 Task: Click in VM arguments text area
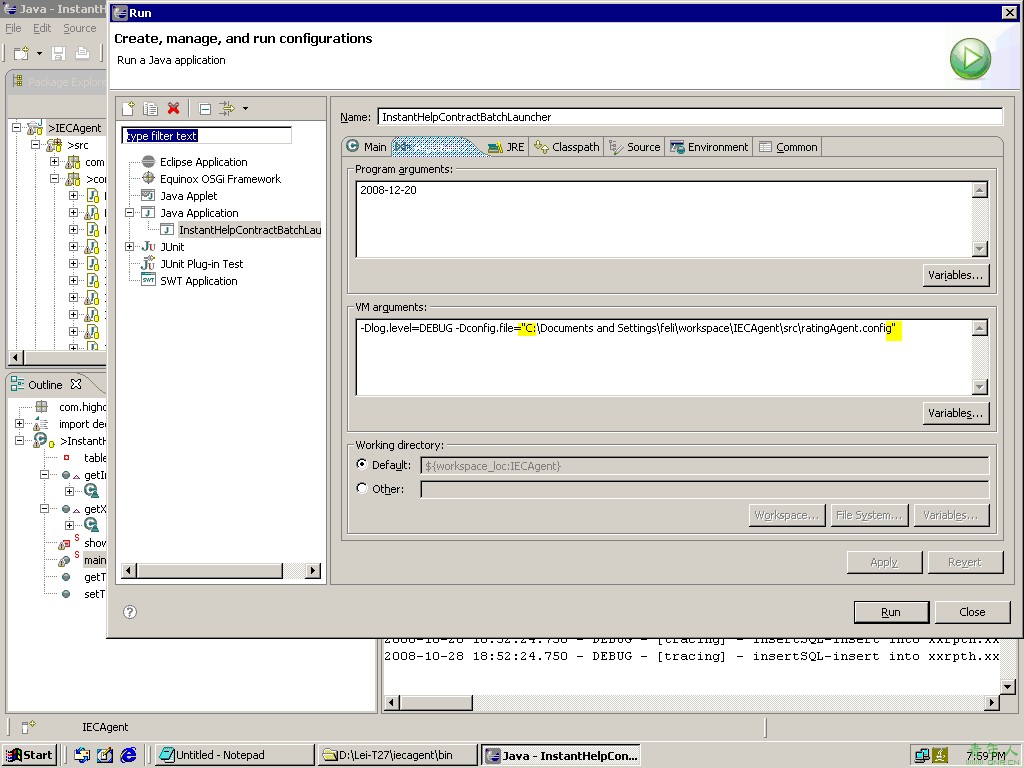[664, 357]
